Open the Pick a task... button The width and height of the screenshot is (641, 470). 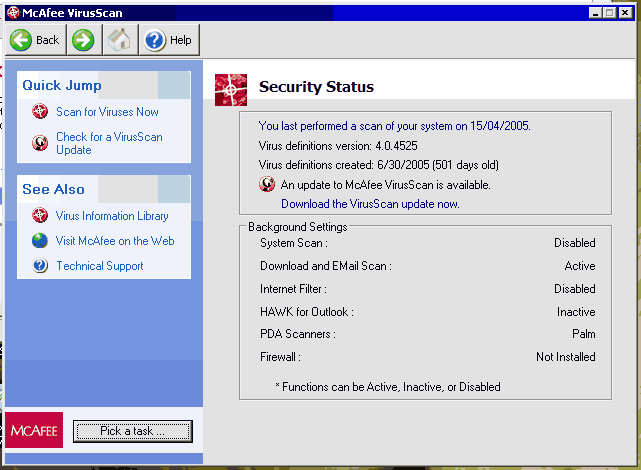tap(132, 431)
